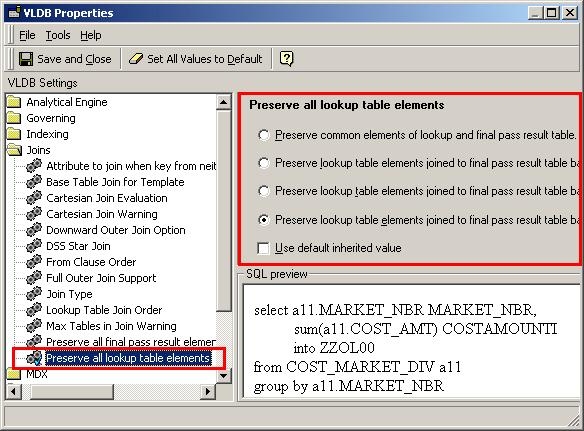Click the eraser icon for Set All Values to Default
This screenshot has height=431, width=584.
click(x=136, y=58)
